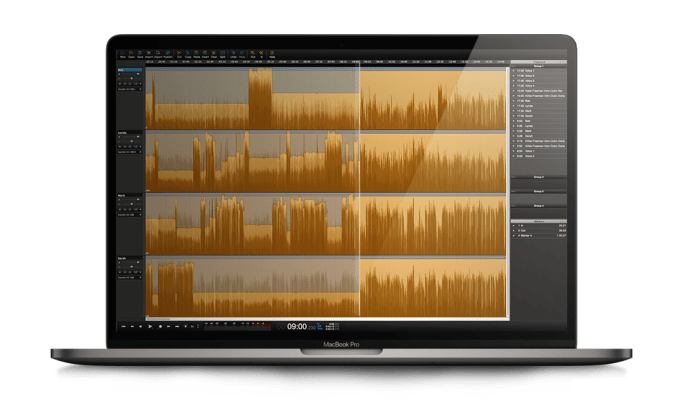Viewport: 683px width, 400px height.
Task: Adjust the Bob track volume slider
Action: pos(130,74)
